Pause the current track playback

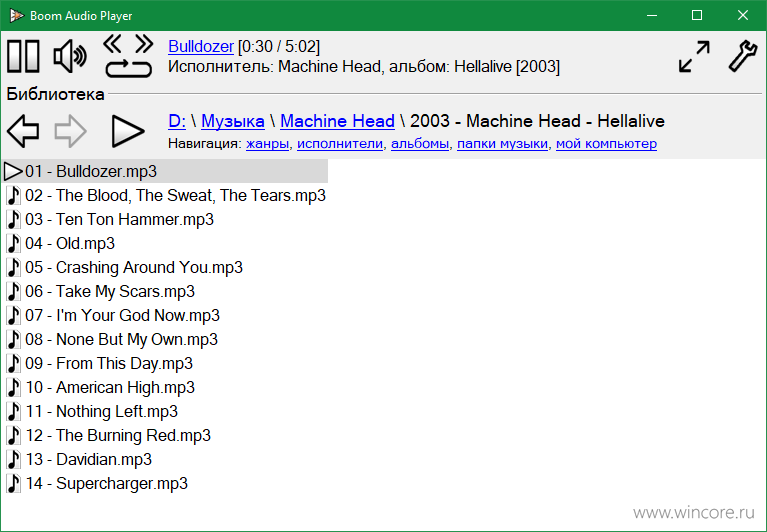(23, 56)
